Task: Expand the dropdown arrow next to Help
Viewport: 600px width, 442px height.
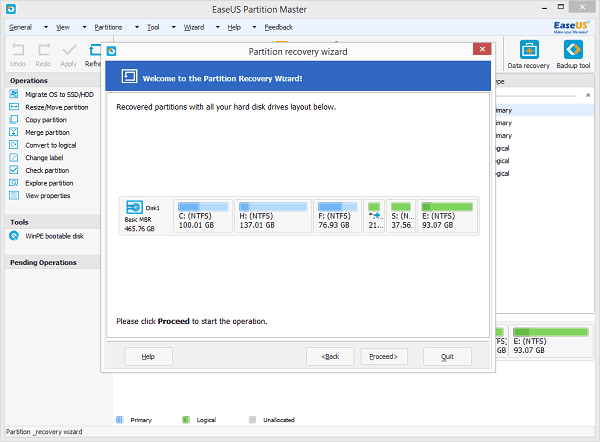Action: click(x=254, y=27)
